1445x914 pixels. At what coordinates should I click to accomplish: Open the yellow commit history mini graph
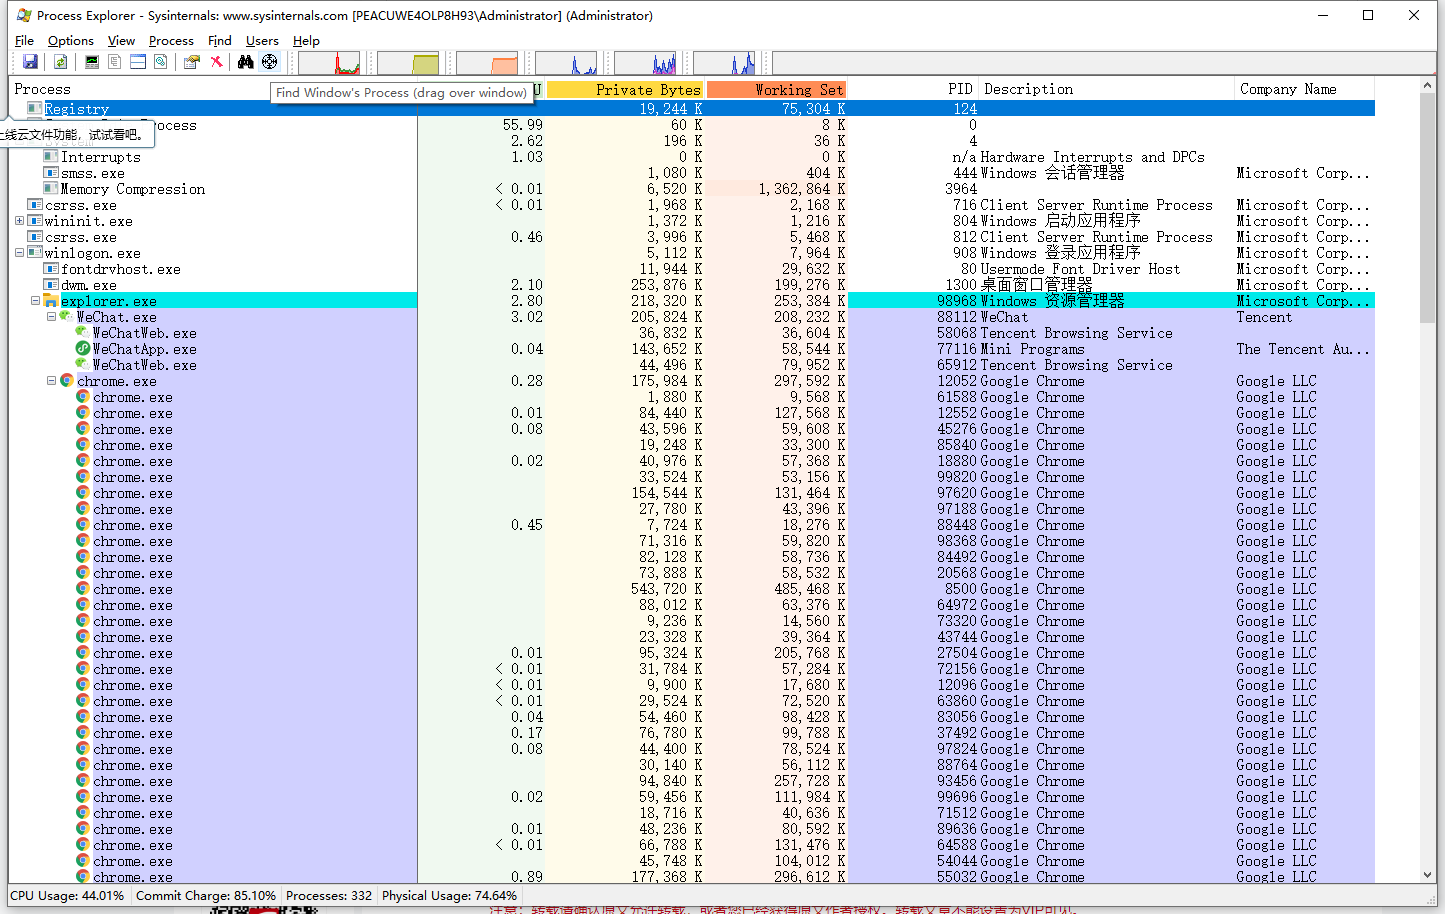408,63
